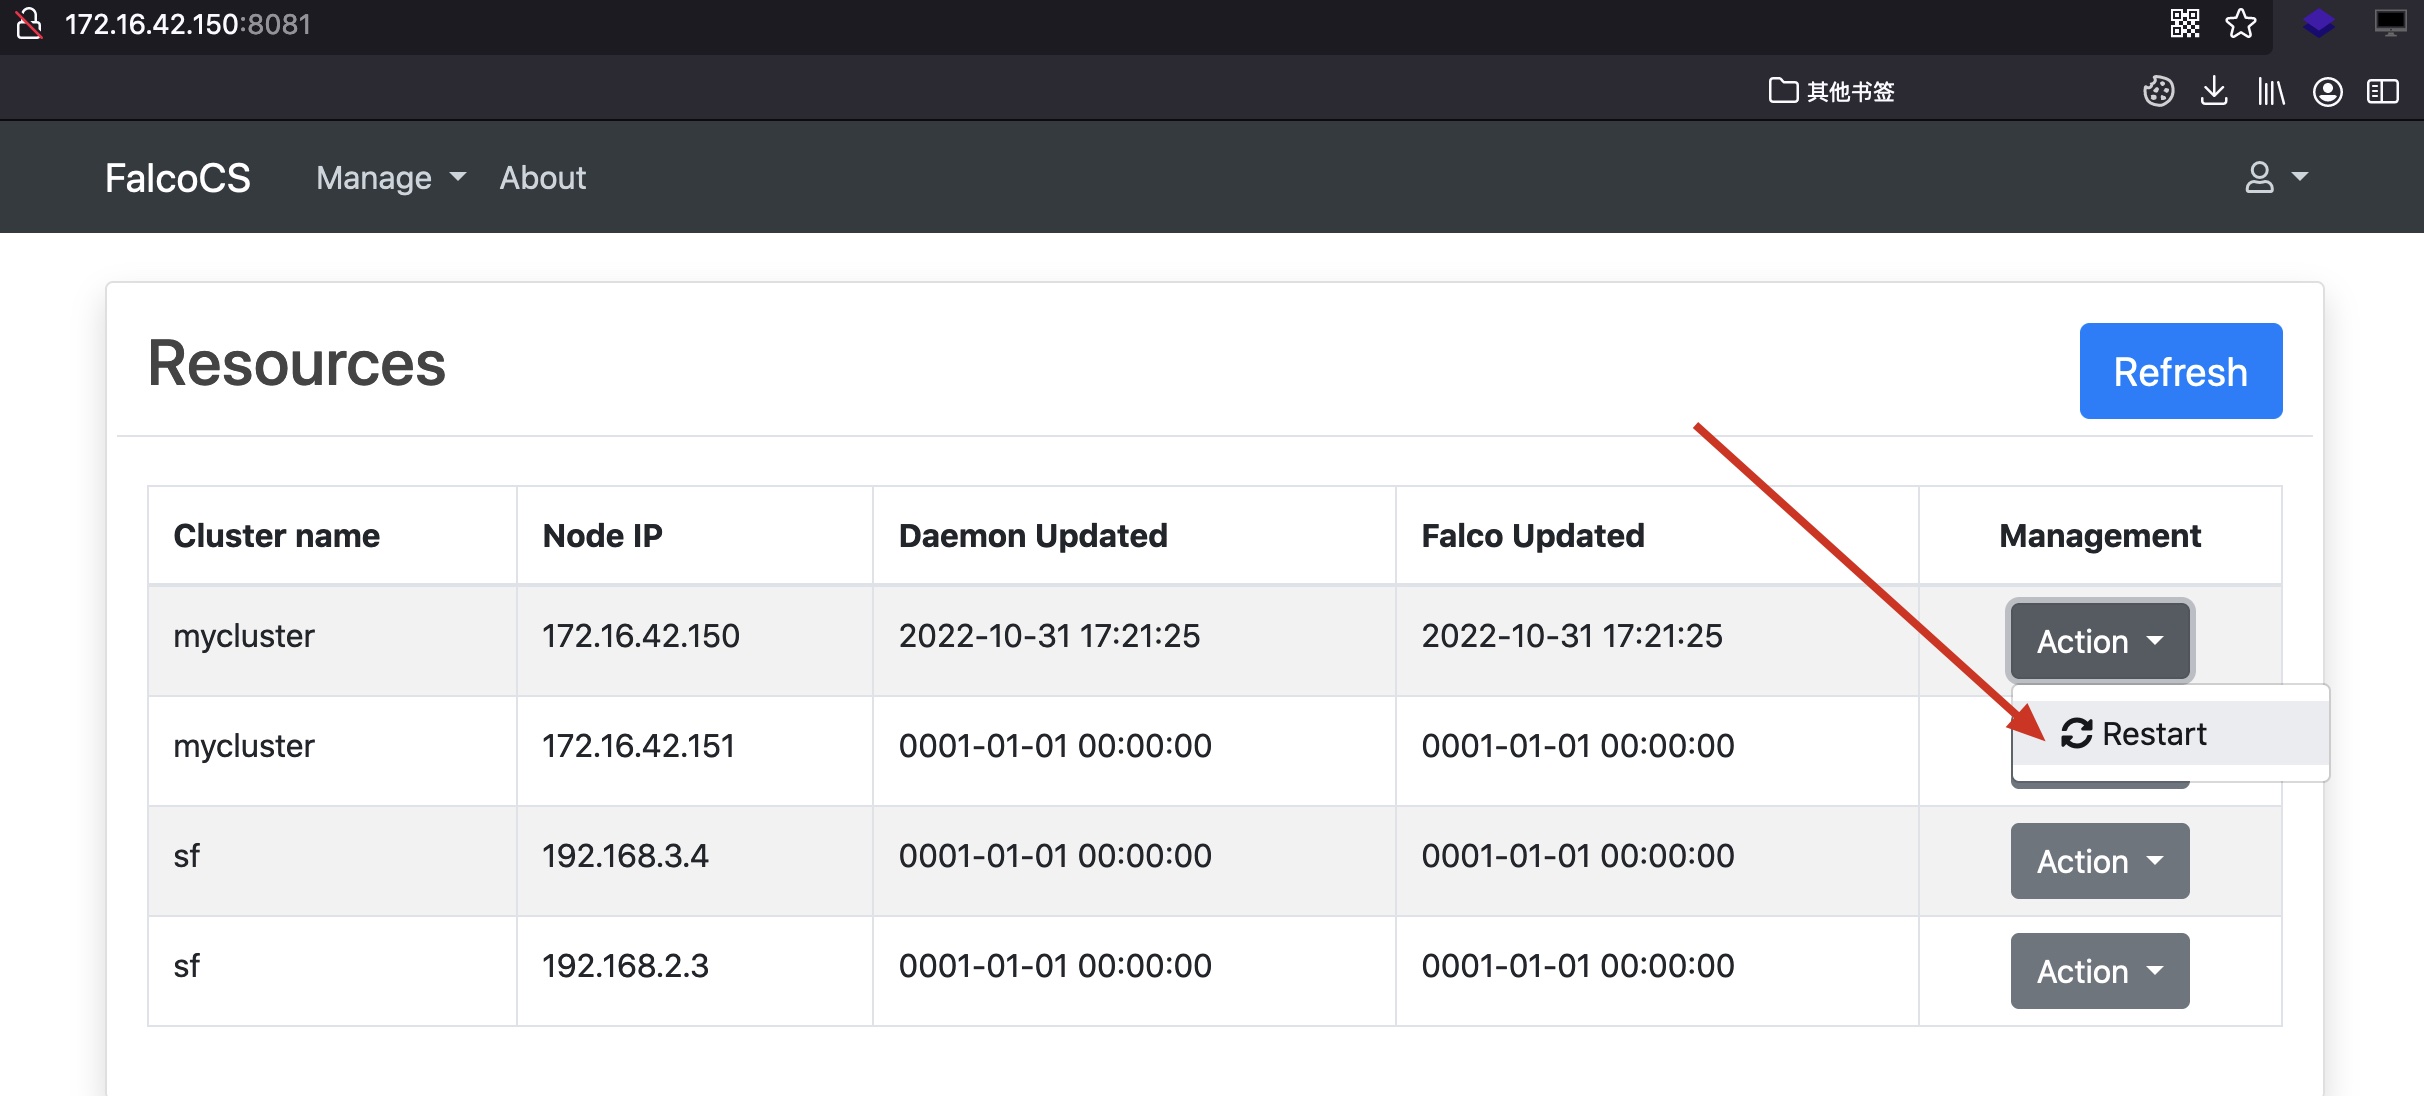2424x1096 pixels.
Task: Select Restart from the dropdown menu
Action: pyautogui.click(x=2150, y=733)
